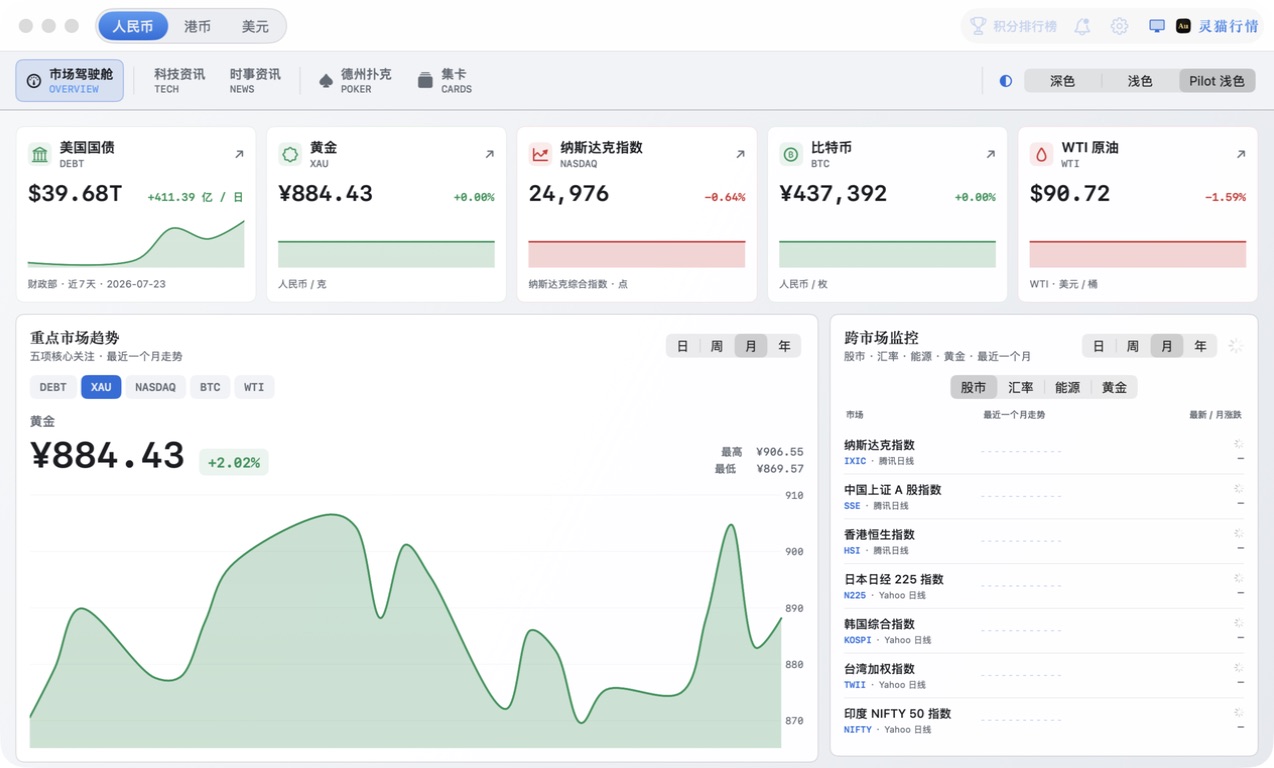Open 纳斯达克指数 card detail arrow
This screenshot has width=1274, height=768.
pos(740,154)
